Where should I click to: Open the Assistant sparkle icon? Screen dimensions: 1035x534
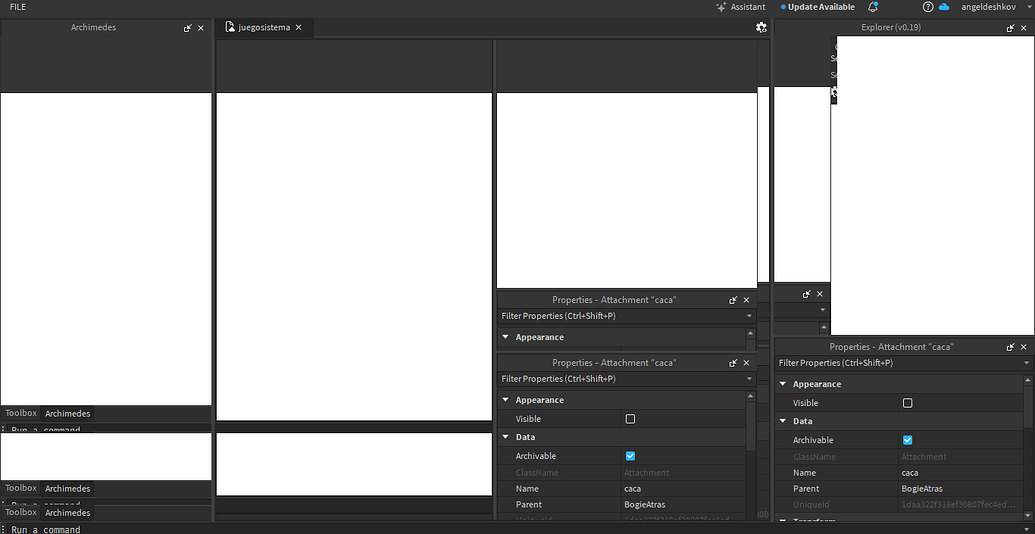(721, 7)
